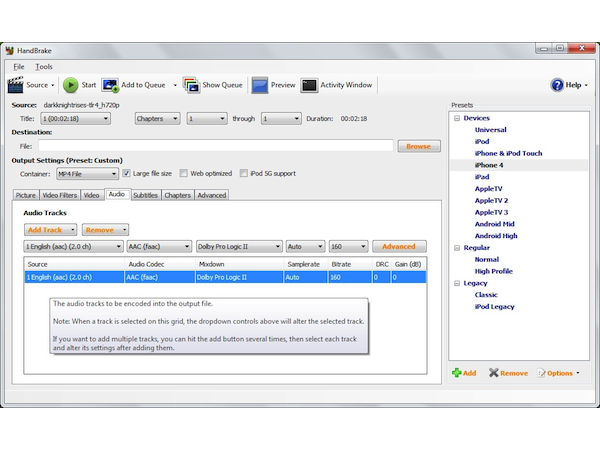
Task: Open the Activity Window icon
Action: coord(309,85)
